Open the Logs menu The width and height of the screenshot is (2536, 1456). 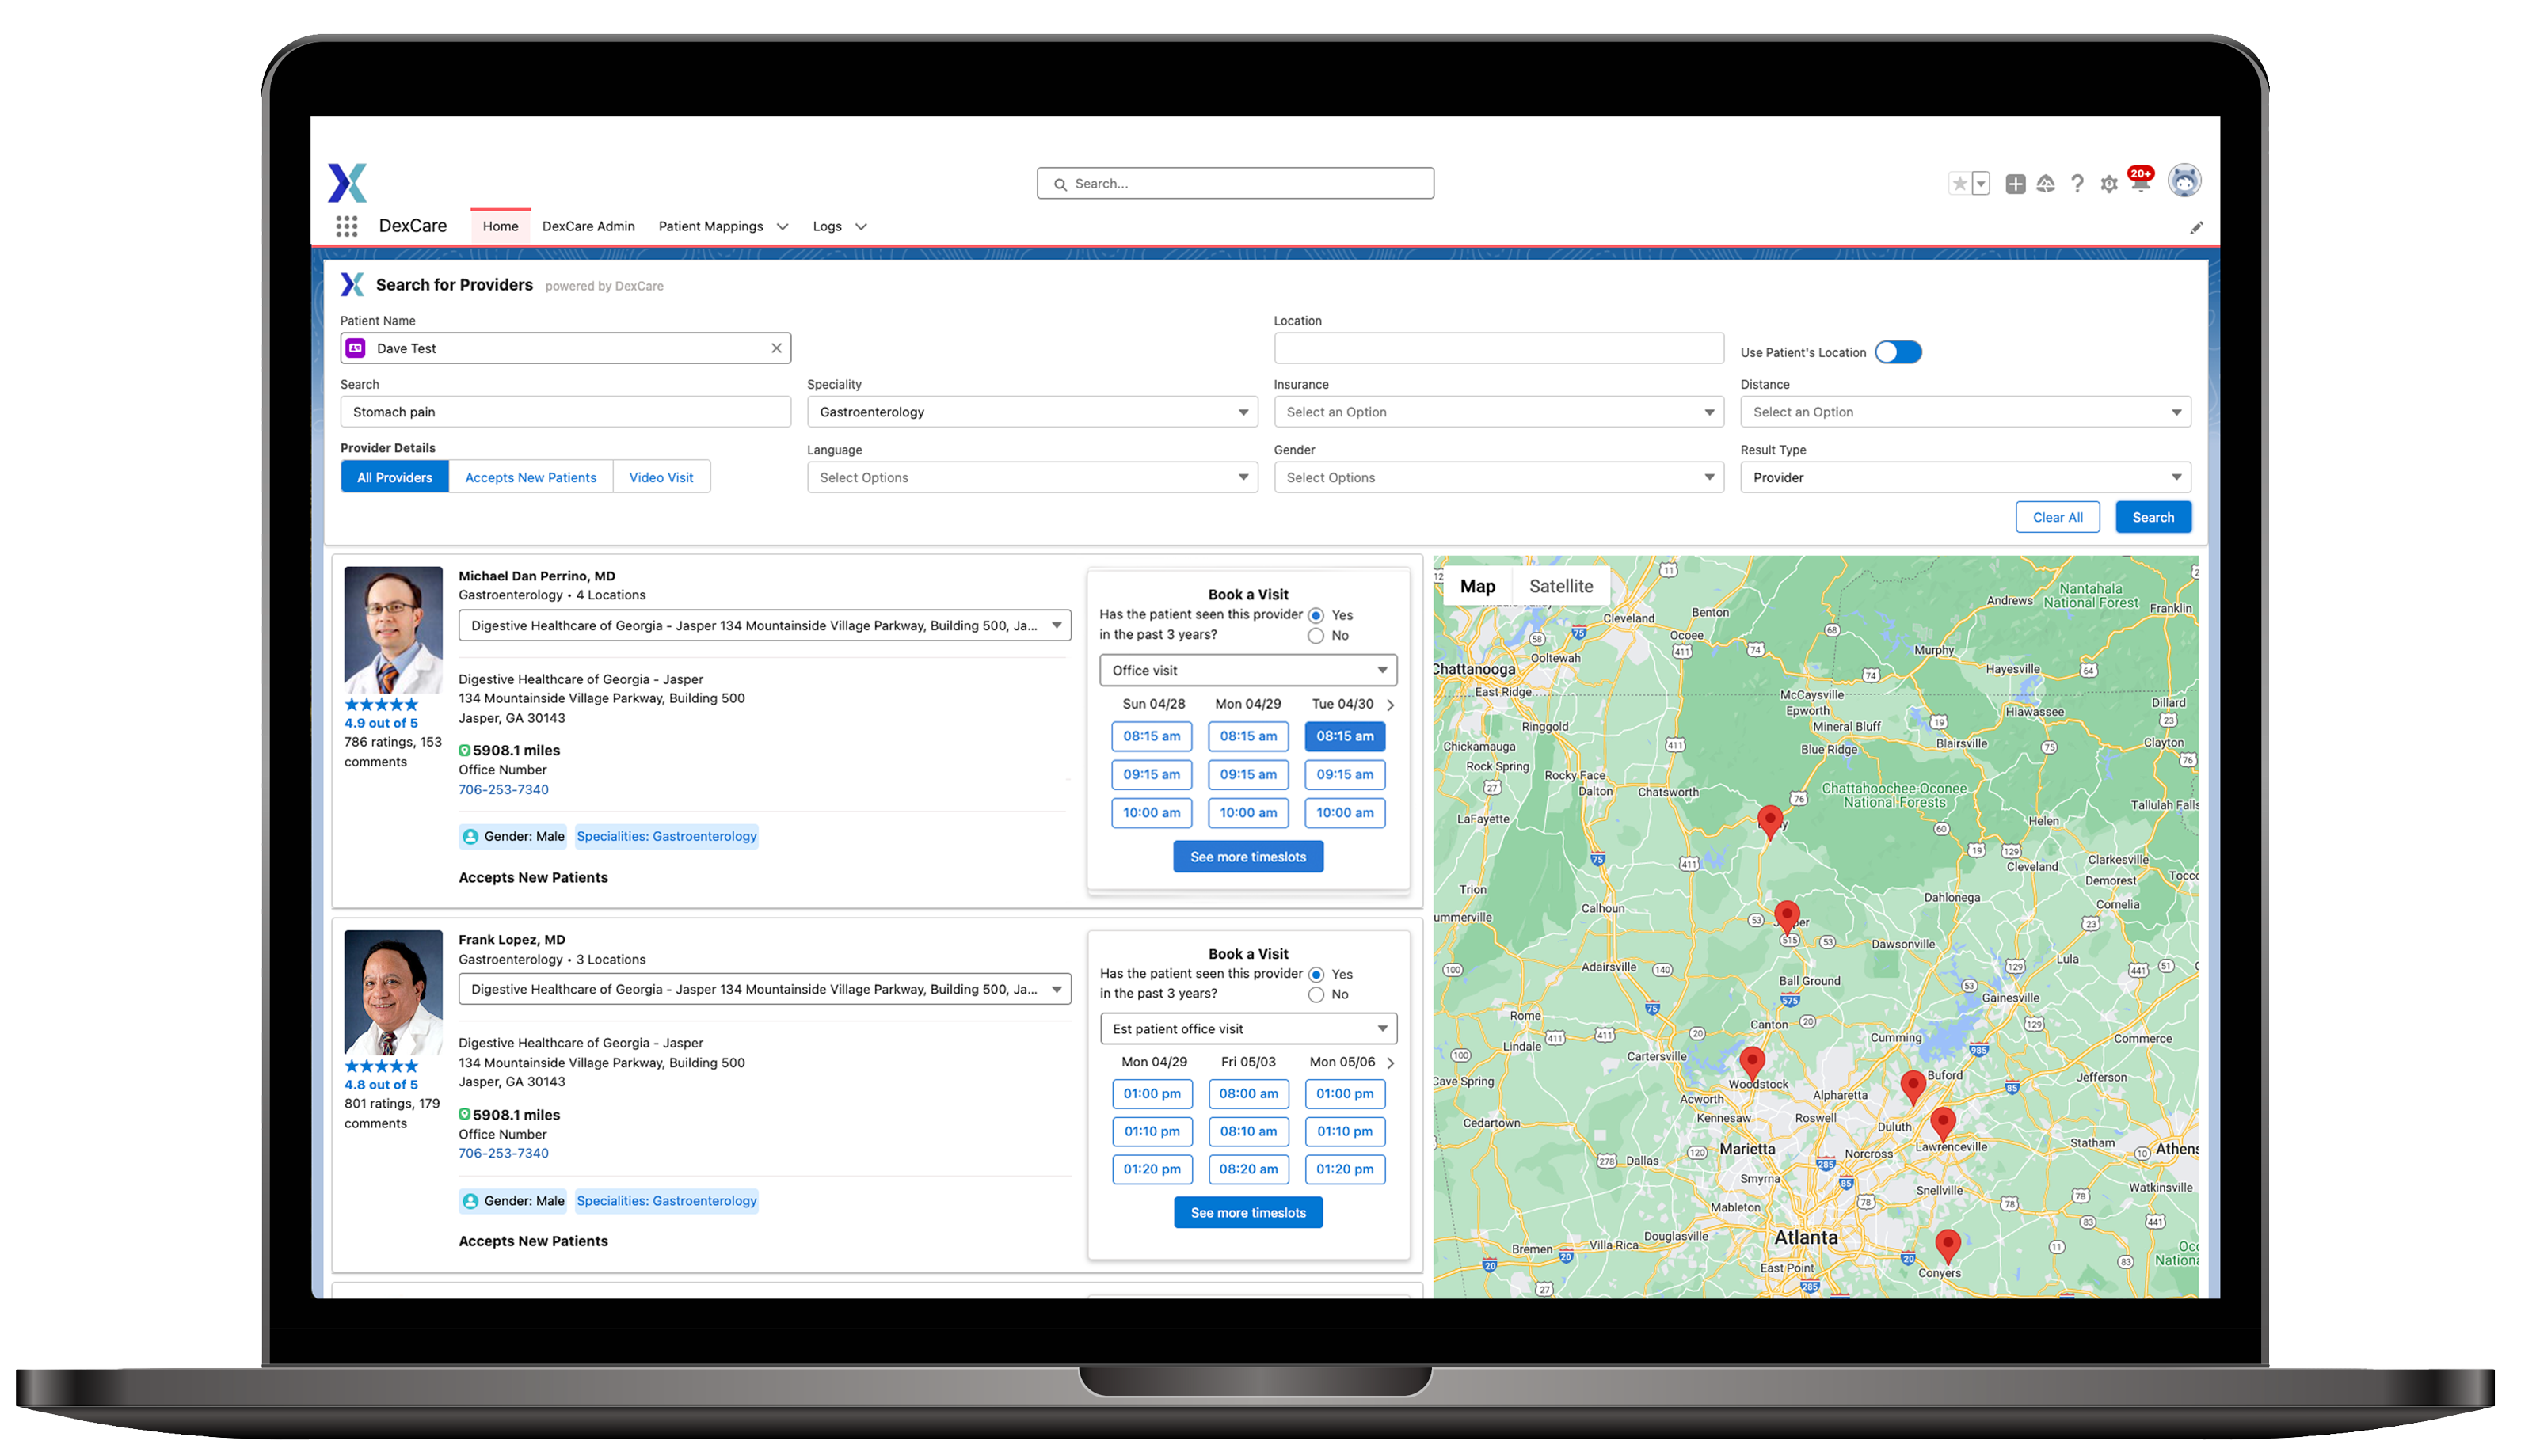click(838, 226)
